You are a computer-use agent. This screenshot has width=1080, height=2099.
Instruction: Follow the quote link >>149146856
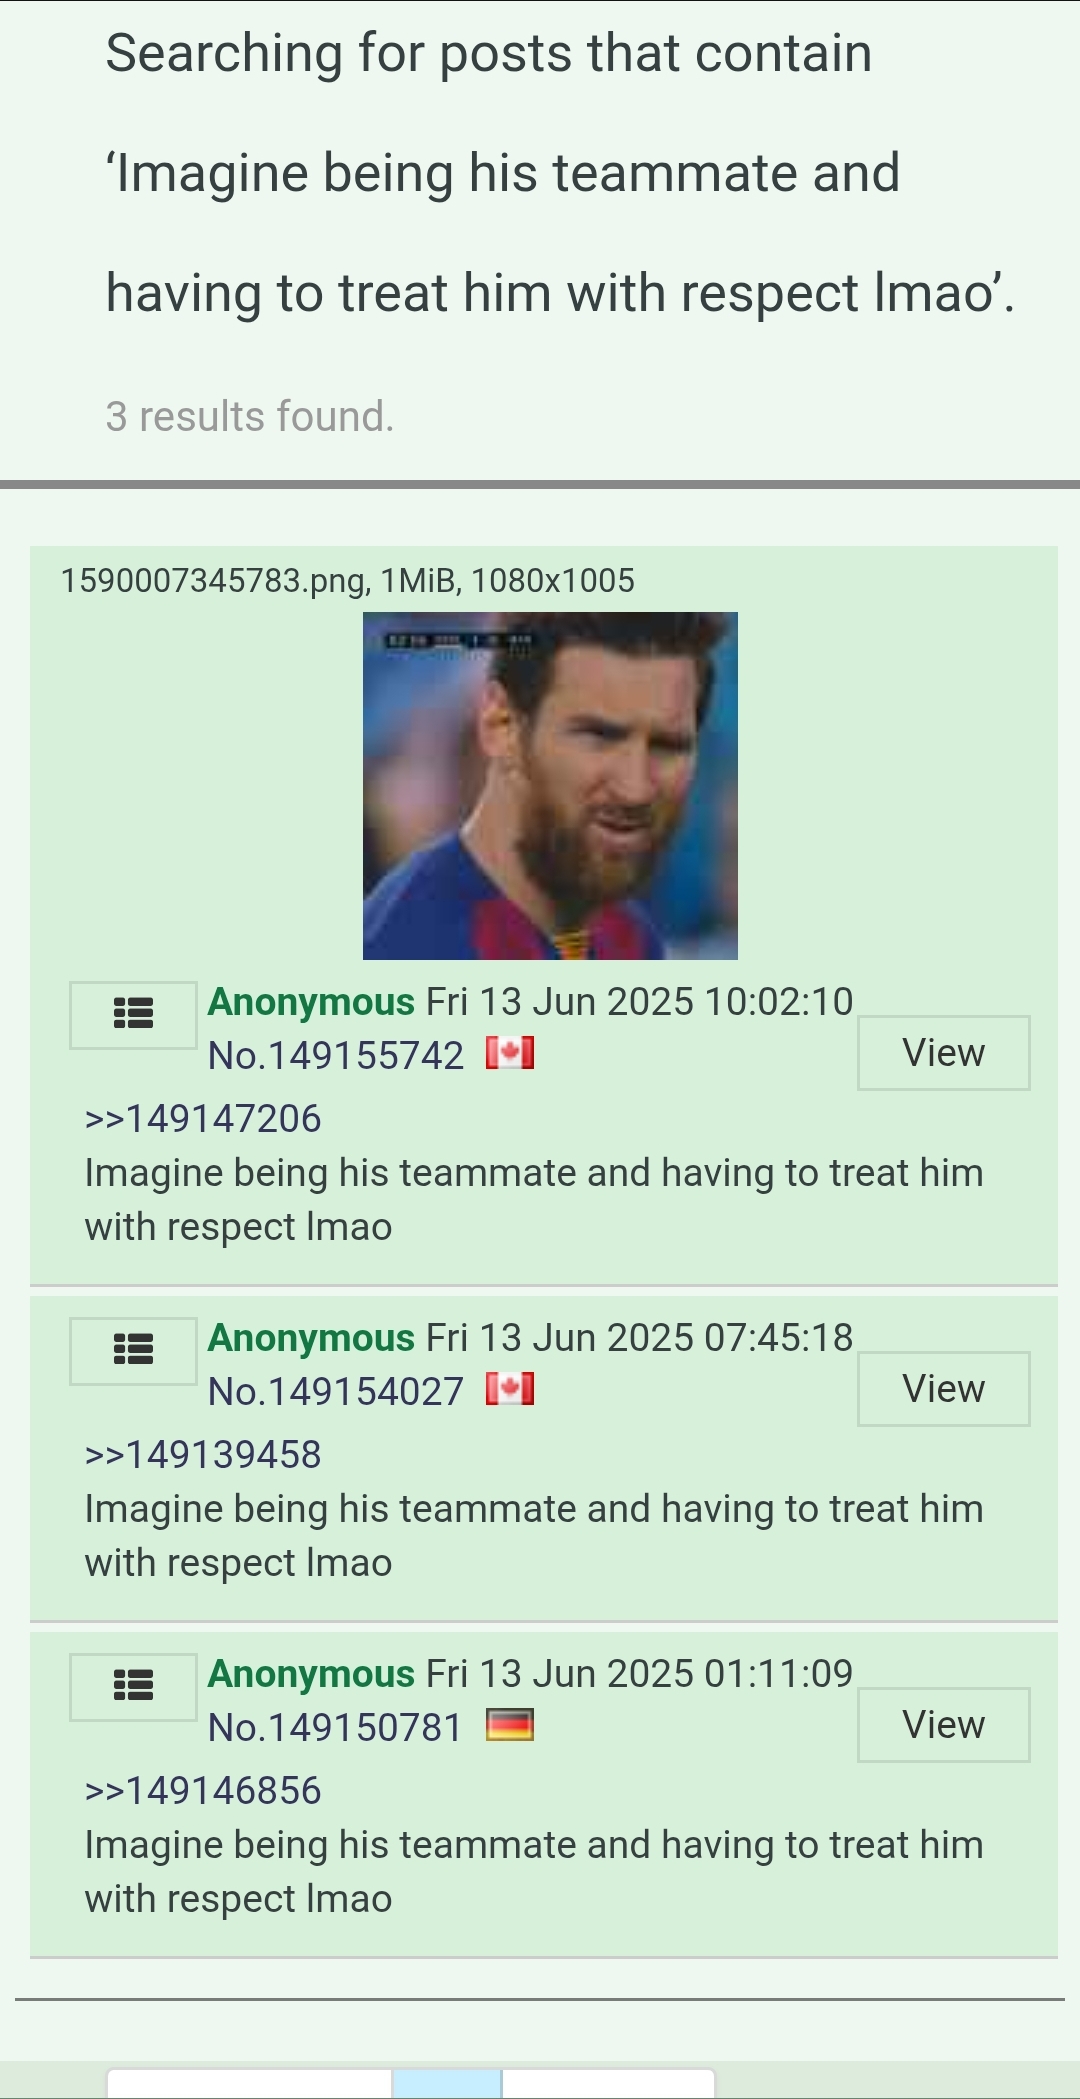coord(203,1790)
